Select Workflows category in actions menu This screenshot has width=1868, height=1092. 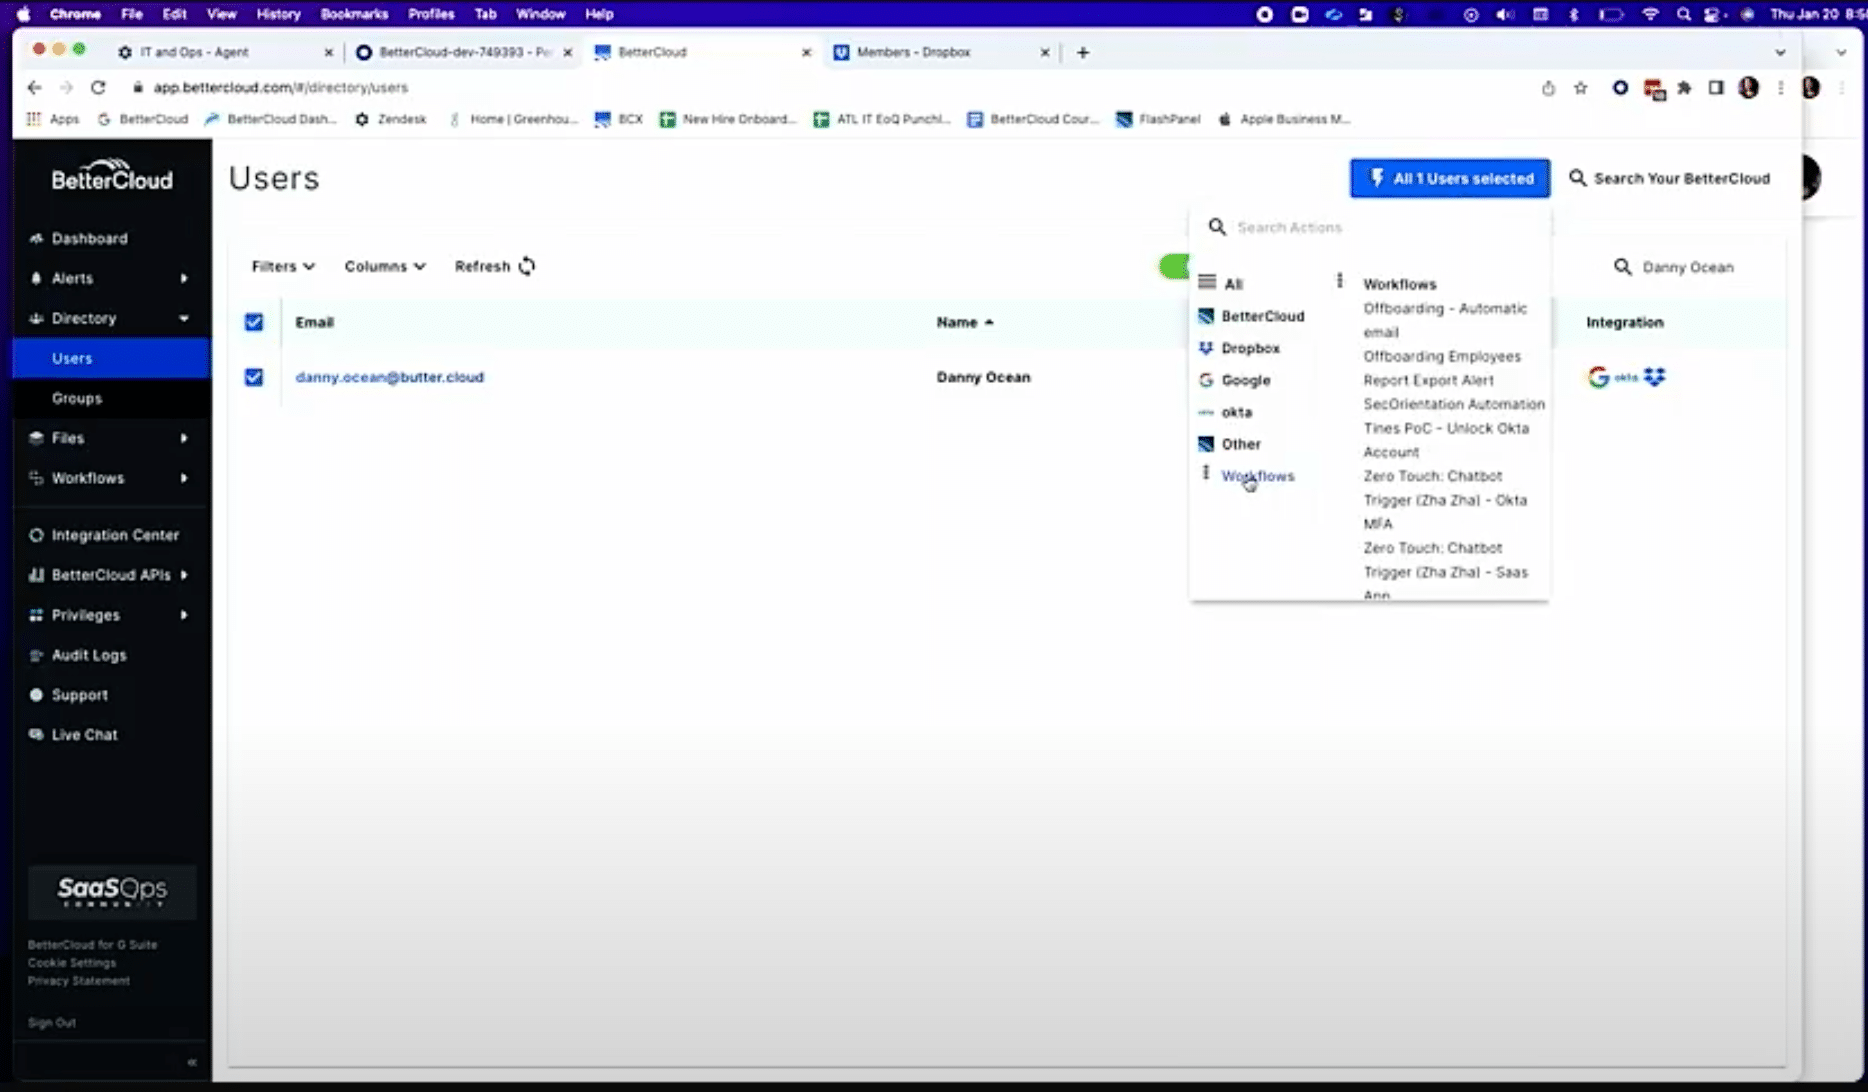pyautogui.click(x=1248, y=476)
